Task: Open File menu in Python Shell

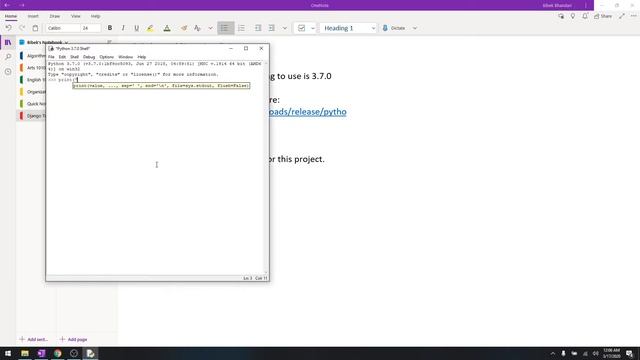Action: tap(51, 57)
